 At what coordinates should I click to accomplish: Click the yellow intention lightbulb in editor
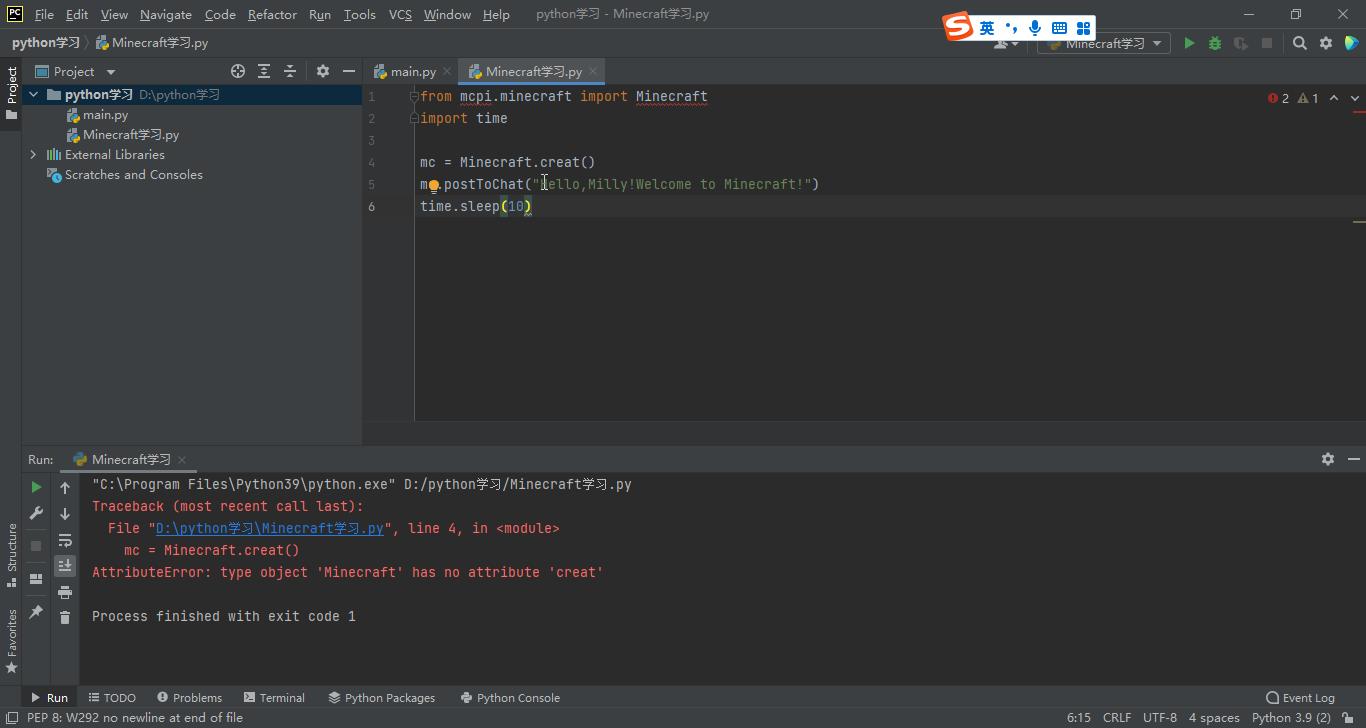pyautogui.click(x=434, y=186)
